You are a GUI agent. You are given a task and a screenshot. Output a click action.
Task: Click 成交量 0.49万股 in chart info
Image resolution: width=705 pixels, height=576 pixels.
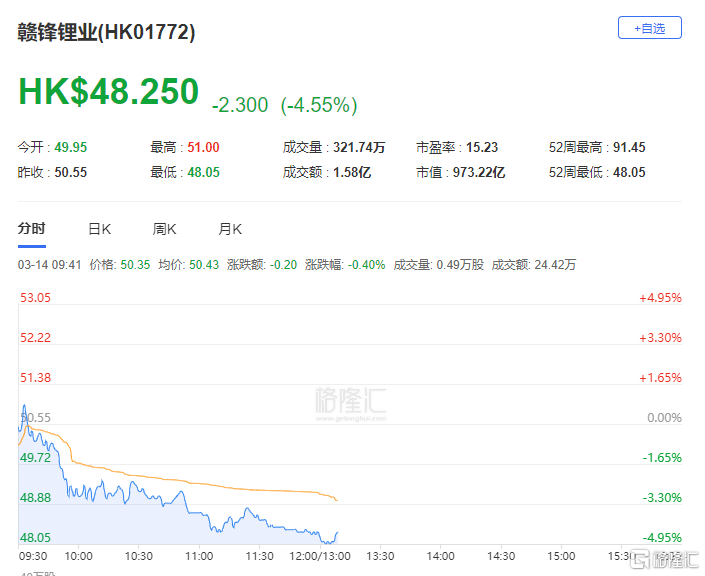pos(438,265)
